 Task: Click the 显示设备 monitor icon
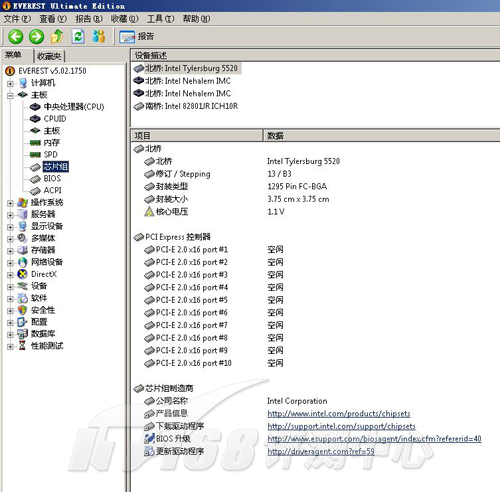click(22, 226)
